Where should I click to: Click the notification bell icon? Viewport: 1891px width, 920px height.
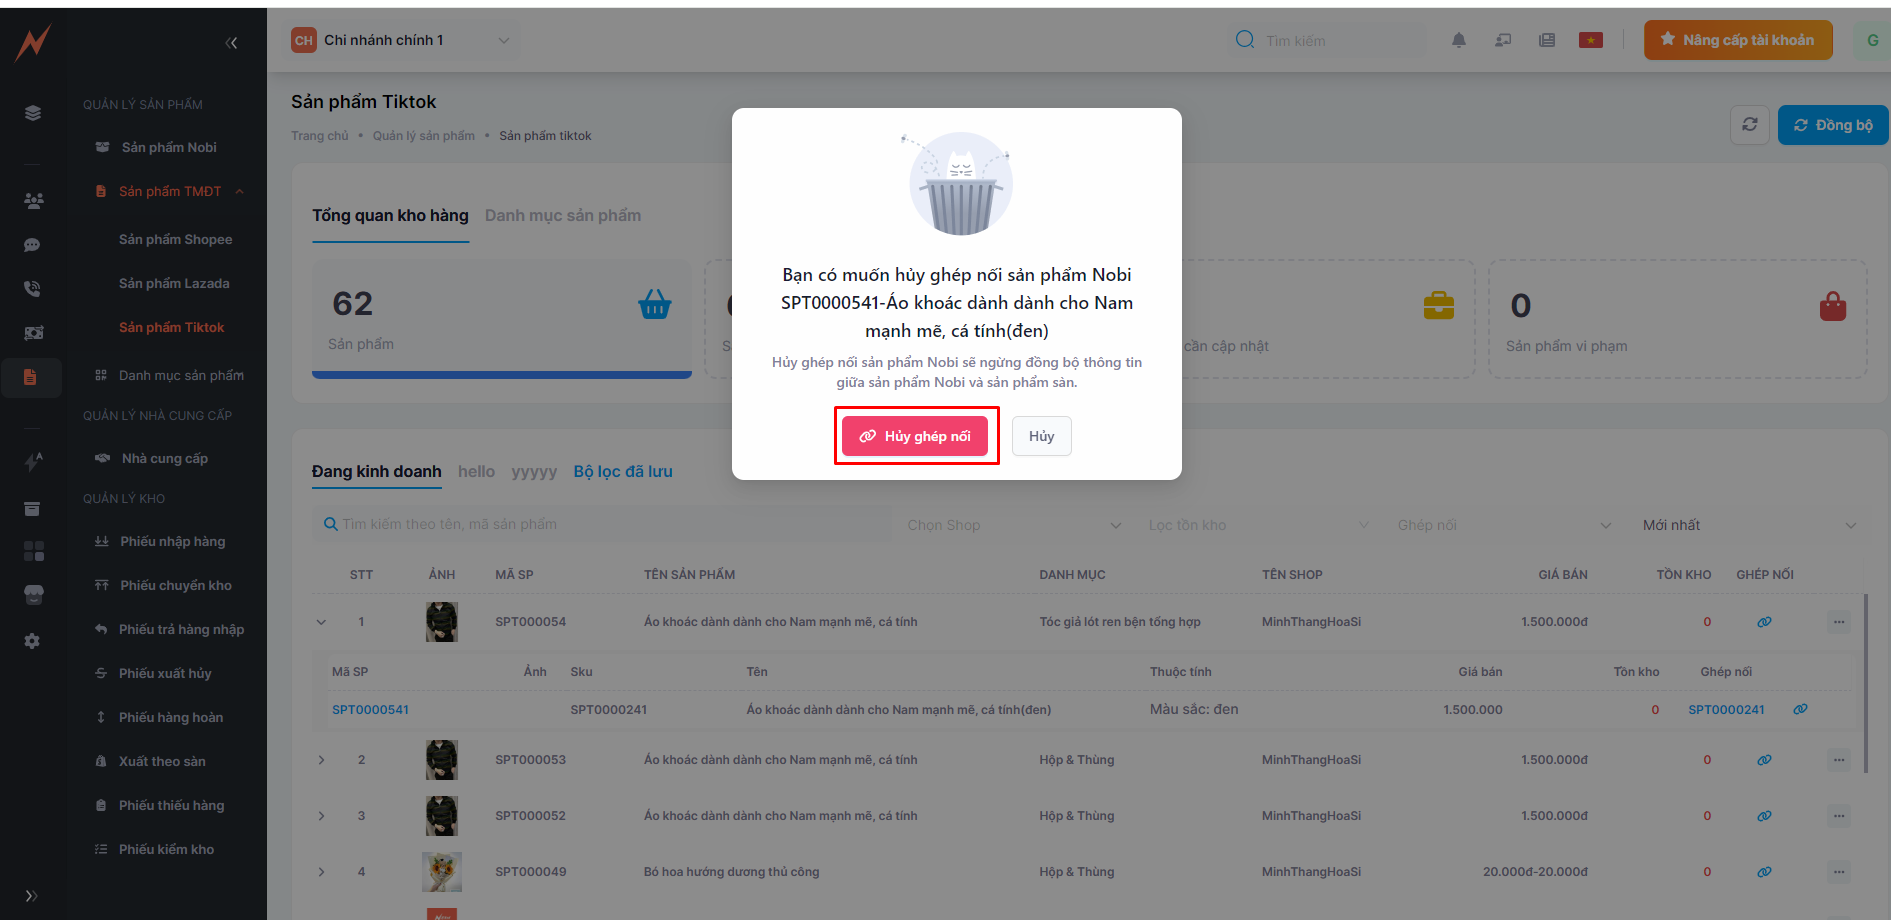[1459, 40]
